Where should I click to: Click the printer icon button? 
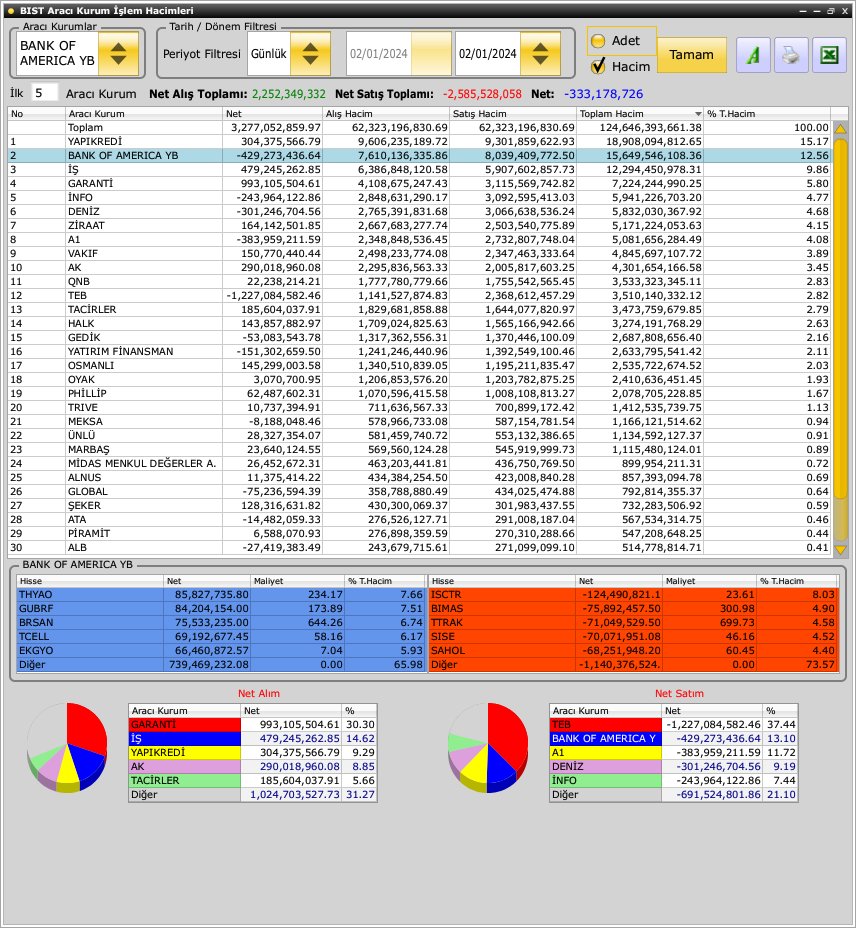click(791, 55)
